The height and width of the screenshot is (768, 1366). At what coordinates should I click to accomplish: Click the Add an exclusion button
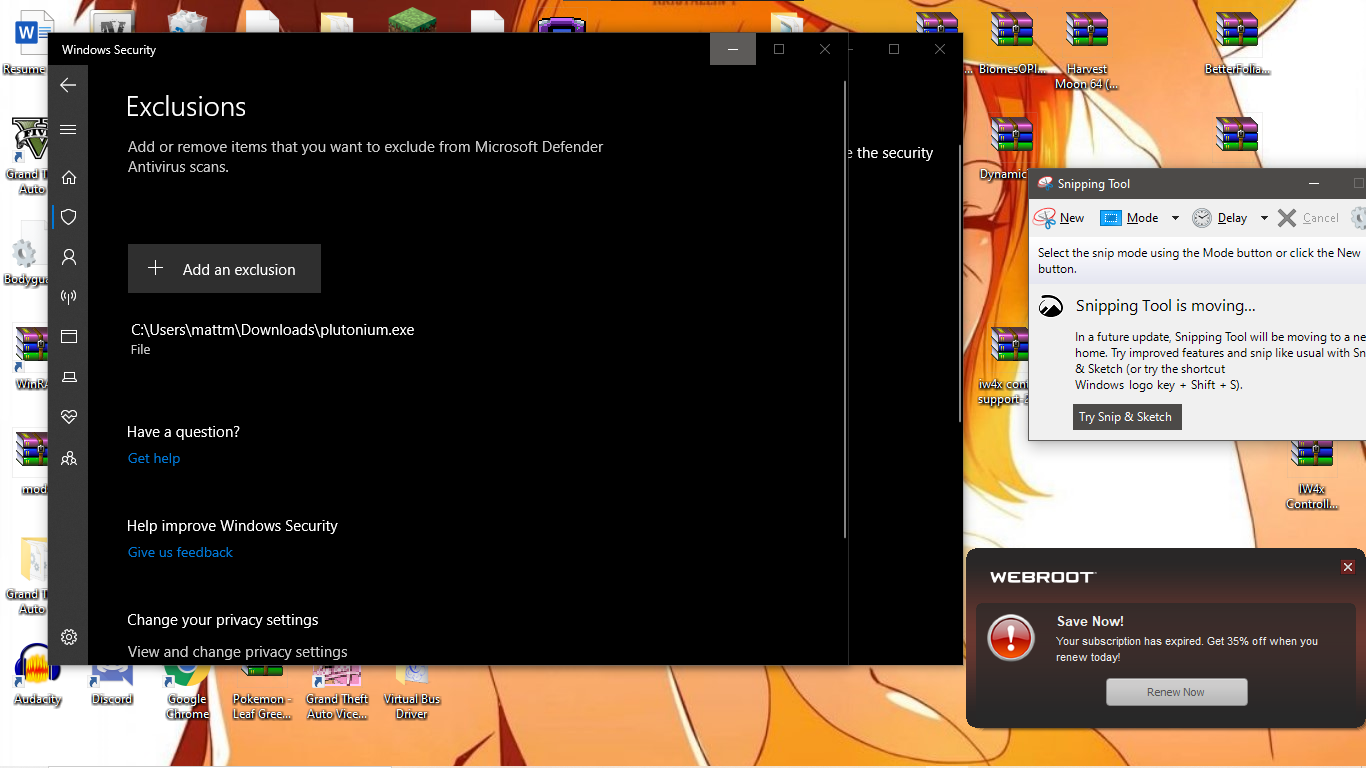point(224,269)
